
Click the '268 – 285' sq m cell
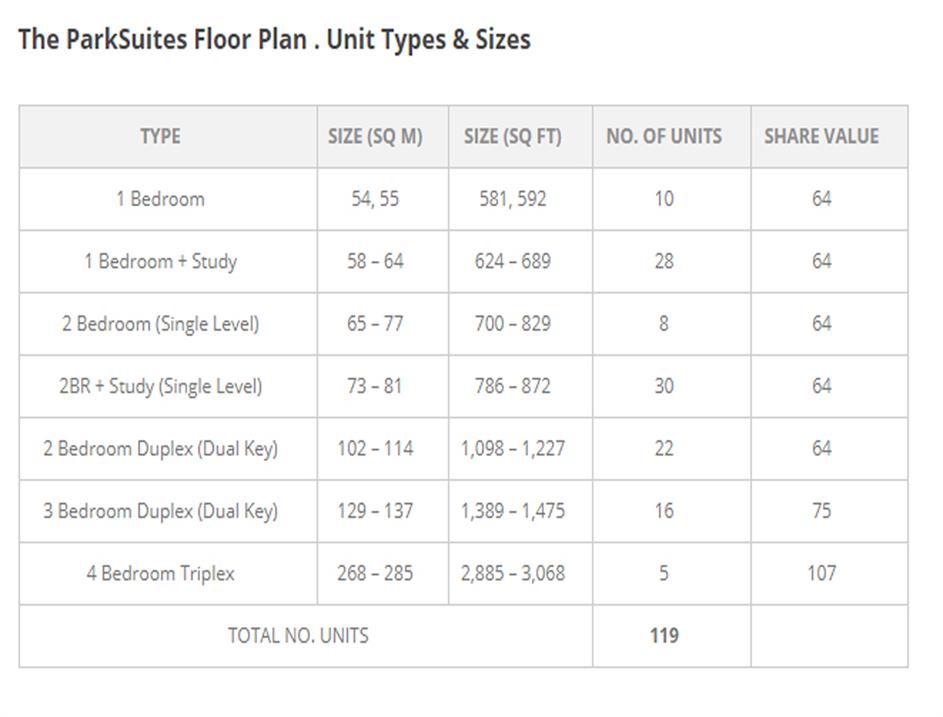point(375,573)
